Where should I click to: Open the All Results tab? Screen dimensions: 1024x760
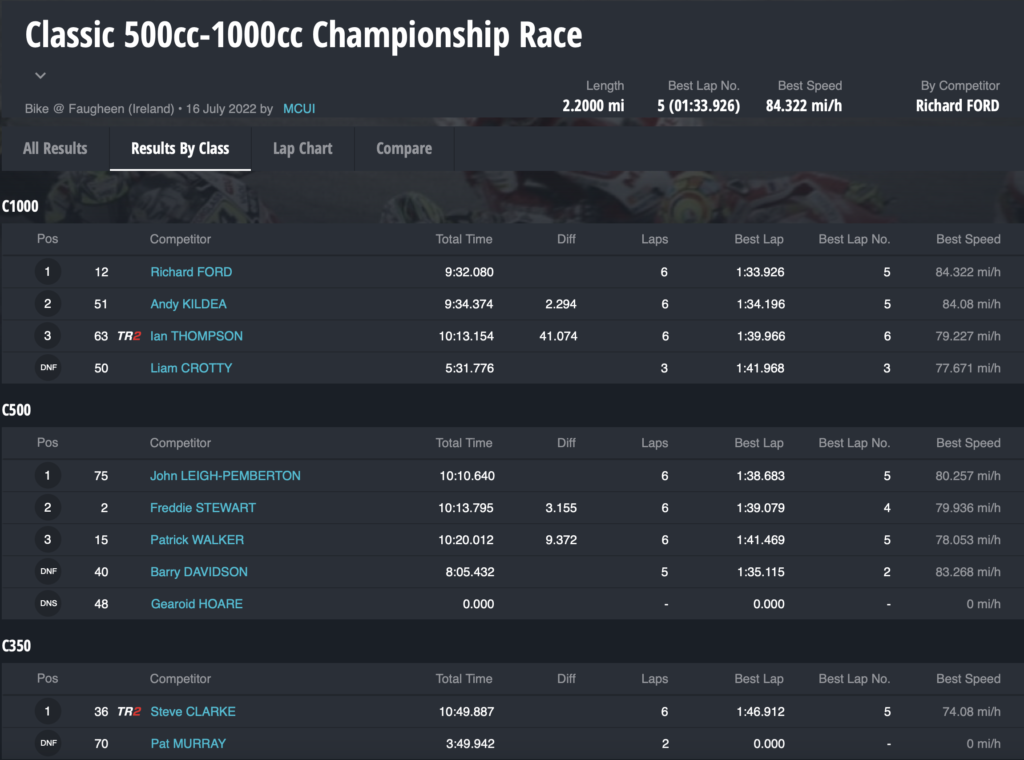pyautogui.click(x=55, y=148)
